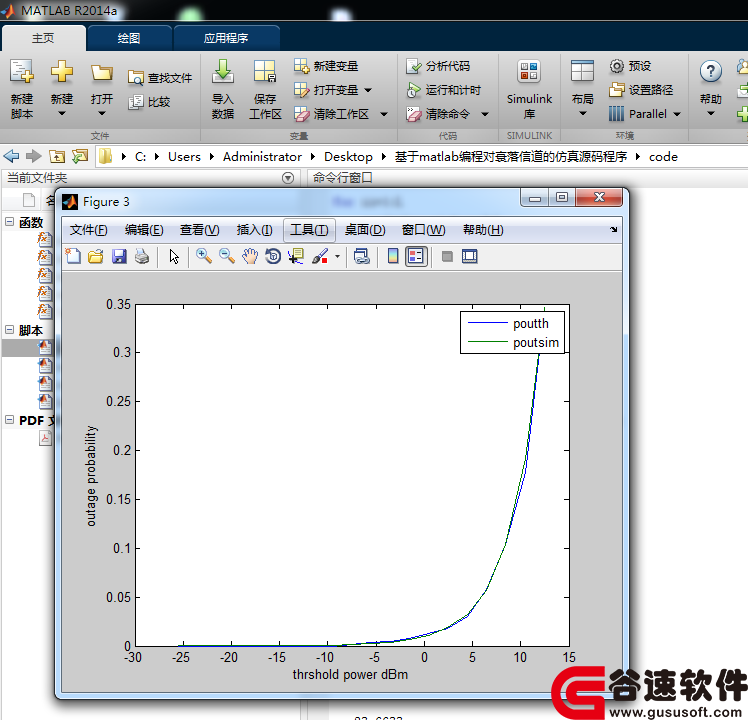Click Open File icon in Figure 3 toolbar
The width and height of the screenshot is (748, 720).
(x=96, y=256)
